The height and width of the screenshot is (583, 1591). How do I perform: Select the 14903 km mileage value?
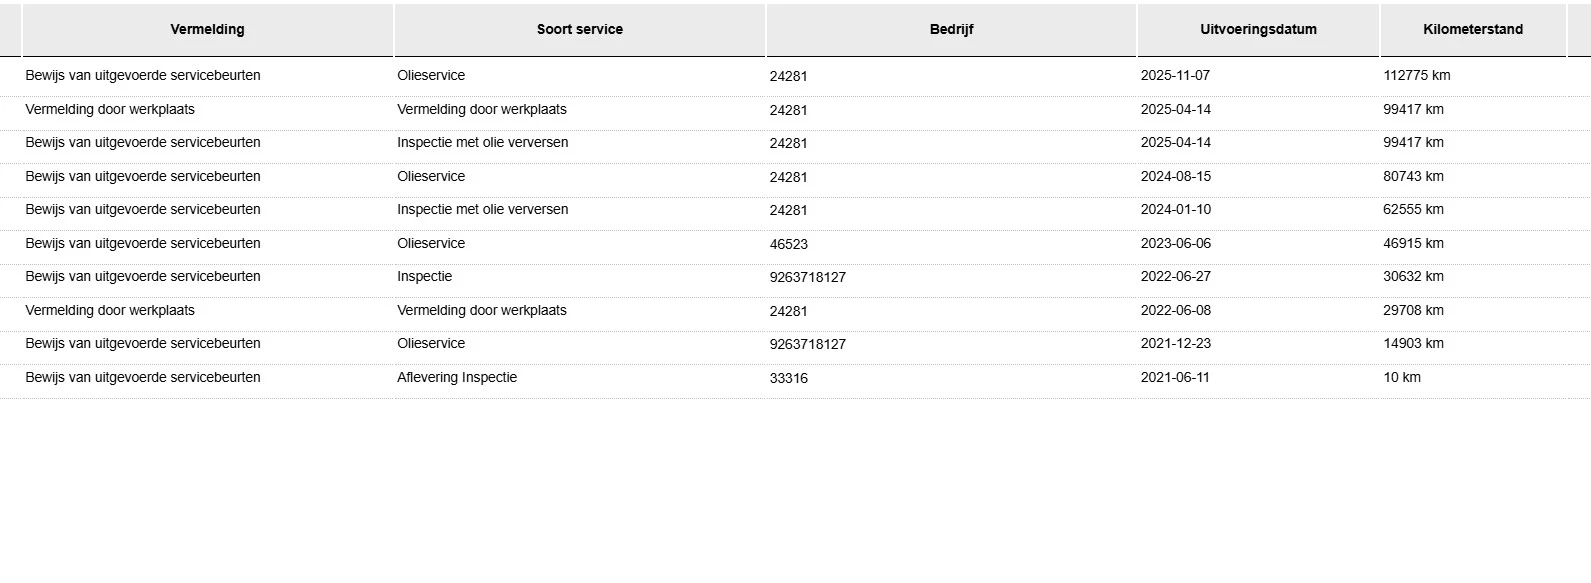pyautogui.click(x=1413, y=344)
